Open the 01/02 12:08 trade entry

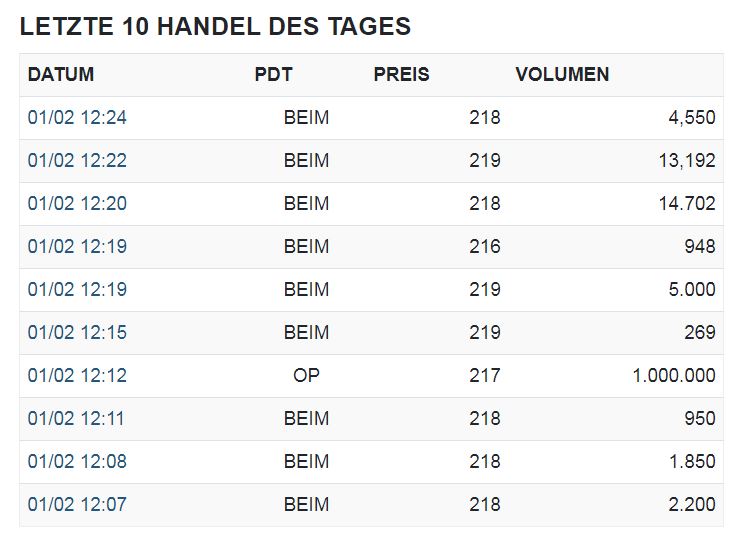click(x=77, y=462)
